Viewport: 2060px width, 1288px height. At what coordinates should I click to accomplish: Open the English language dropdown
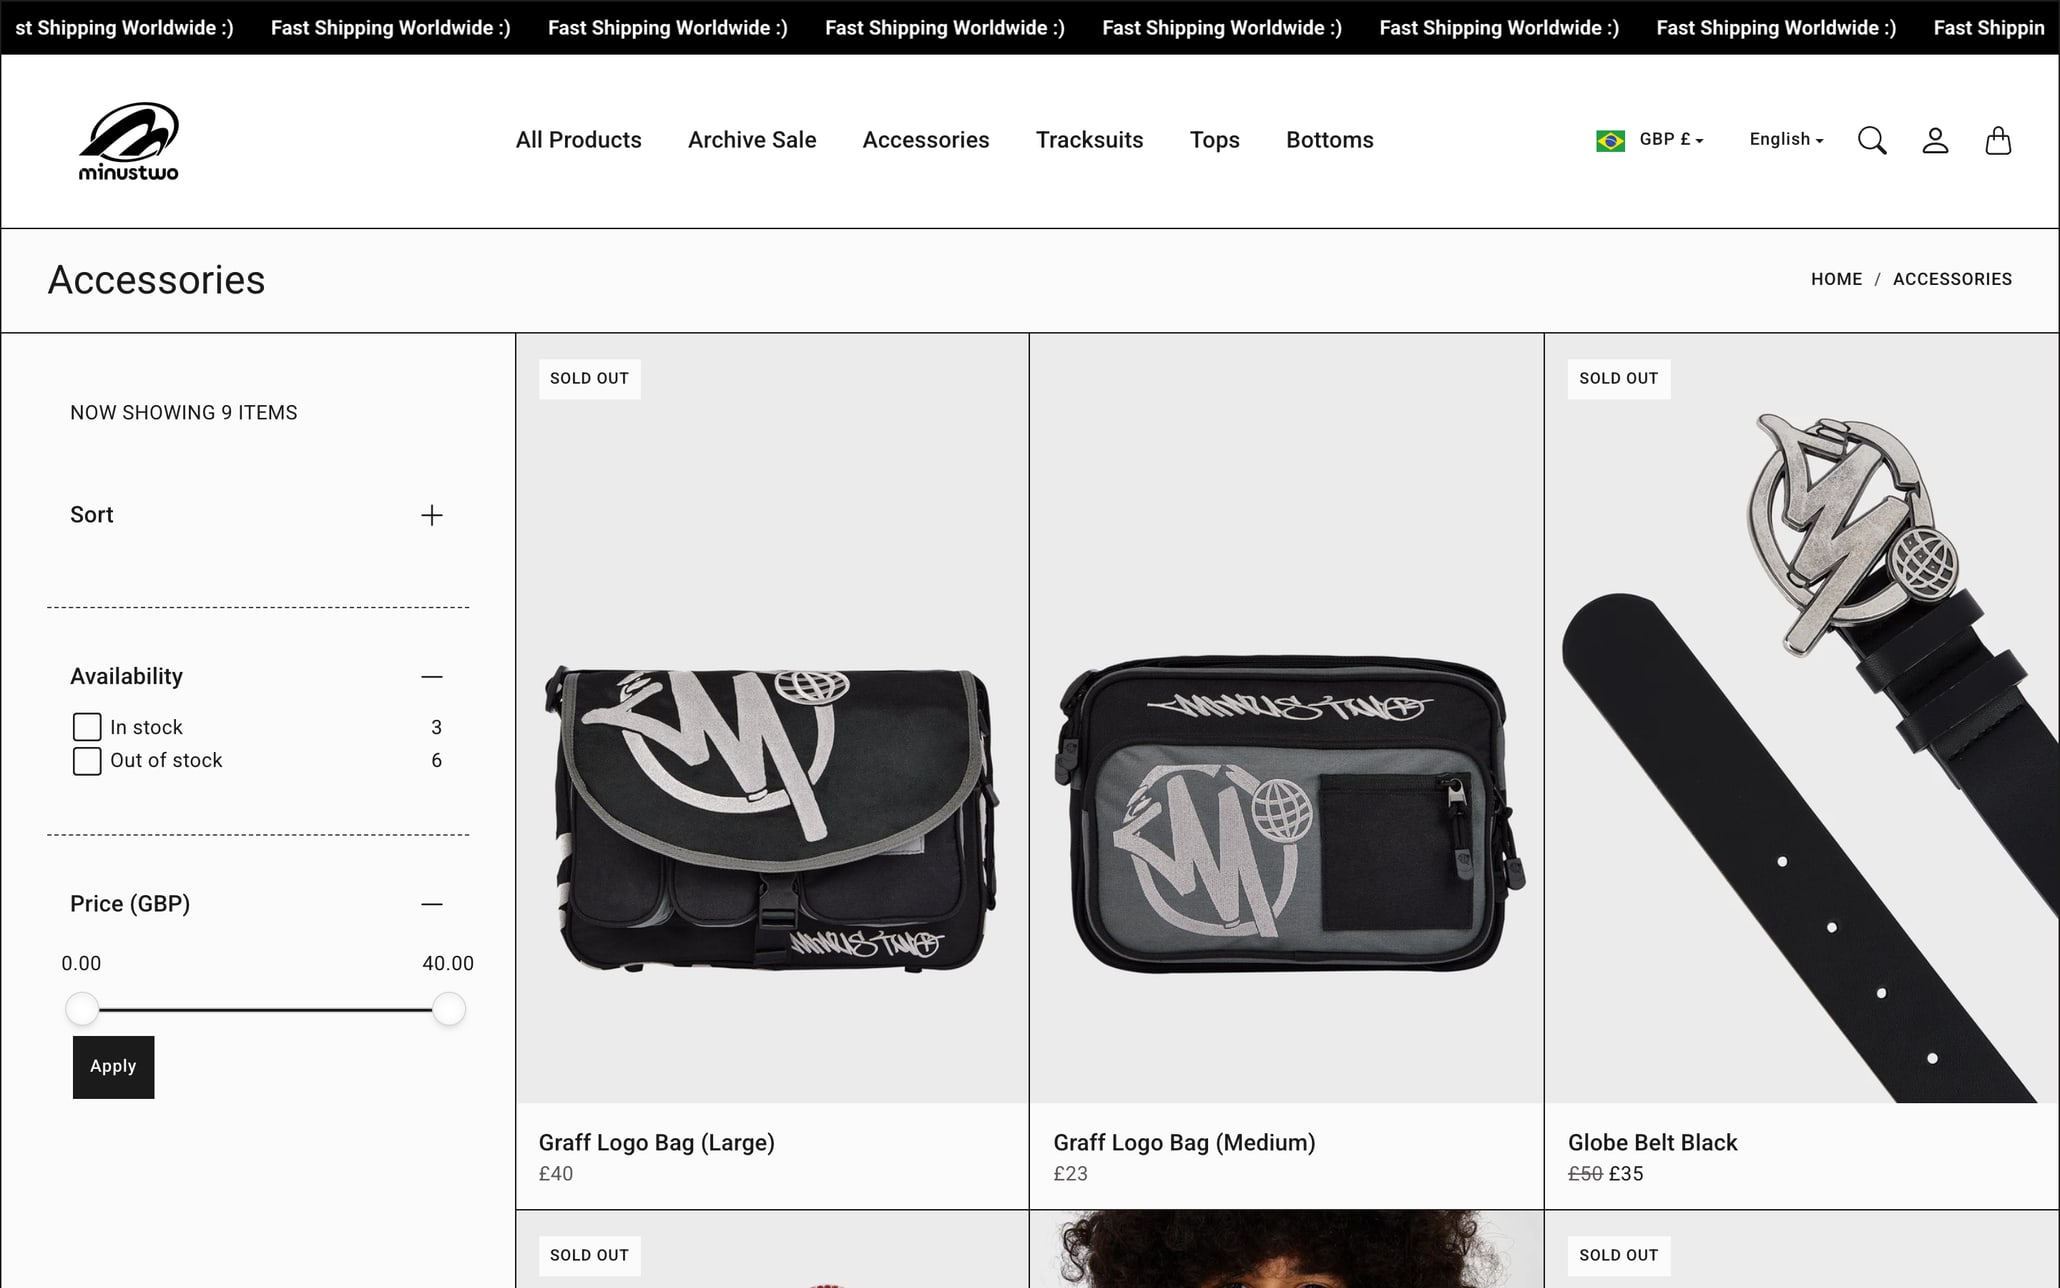tap(1786, 139)
